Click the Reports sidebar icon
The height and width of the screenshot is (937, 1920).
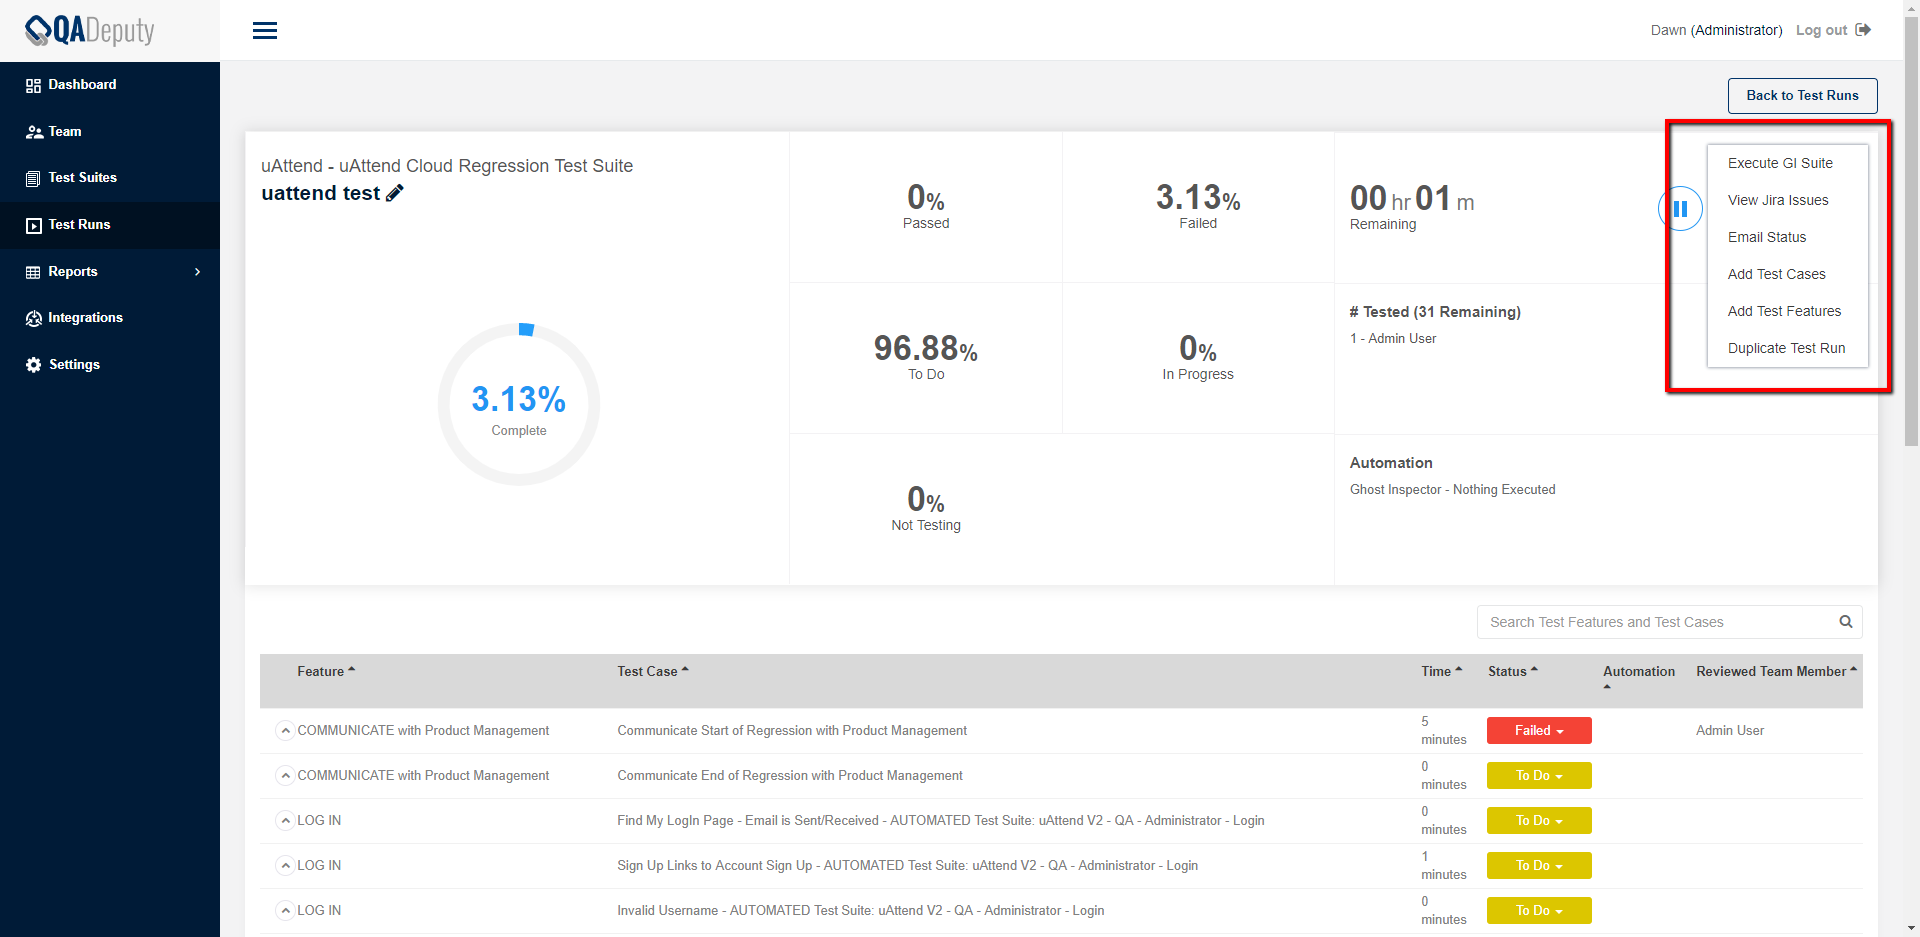click(34, 272)
